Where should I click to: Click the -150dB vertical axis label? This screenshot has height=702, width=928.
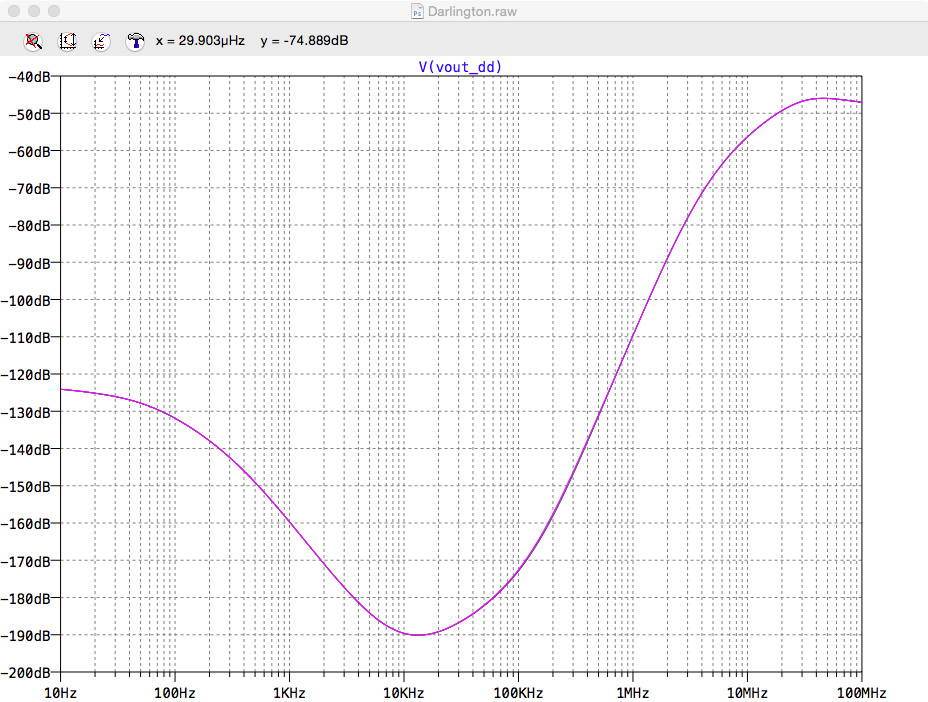pyautogui.click(x=25, y=487)
